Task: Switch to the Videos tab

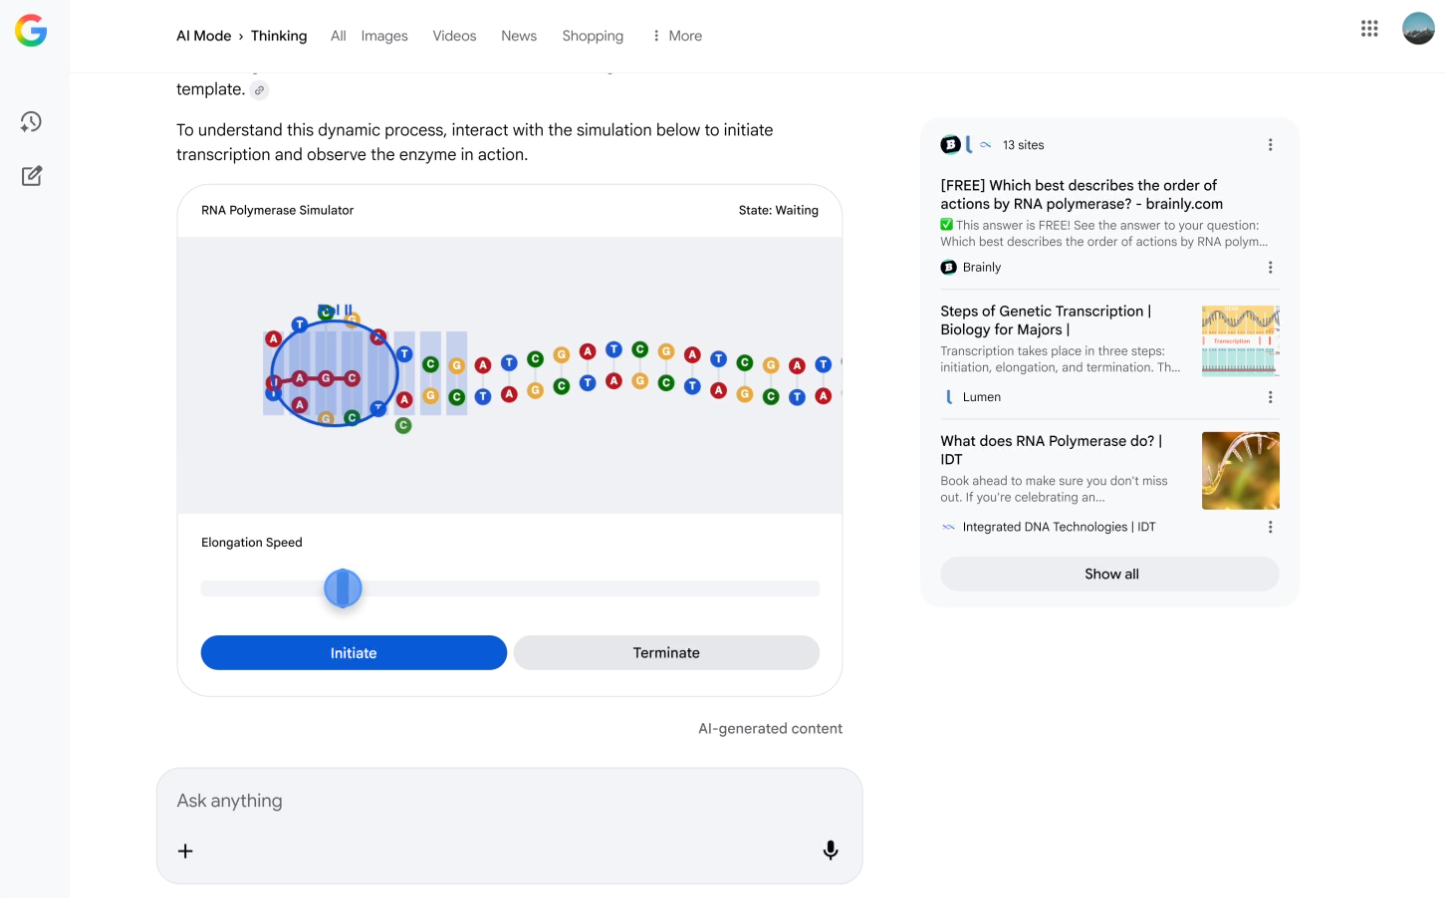Action: (454, 36)
